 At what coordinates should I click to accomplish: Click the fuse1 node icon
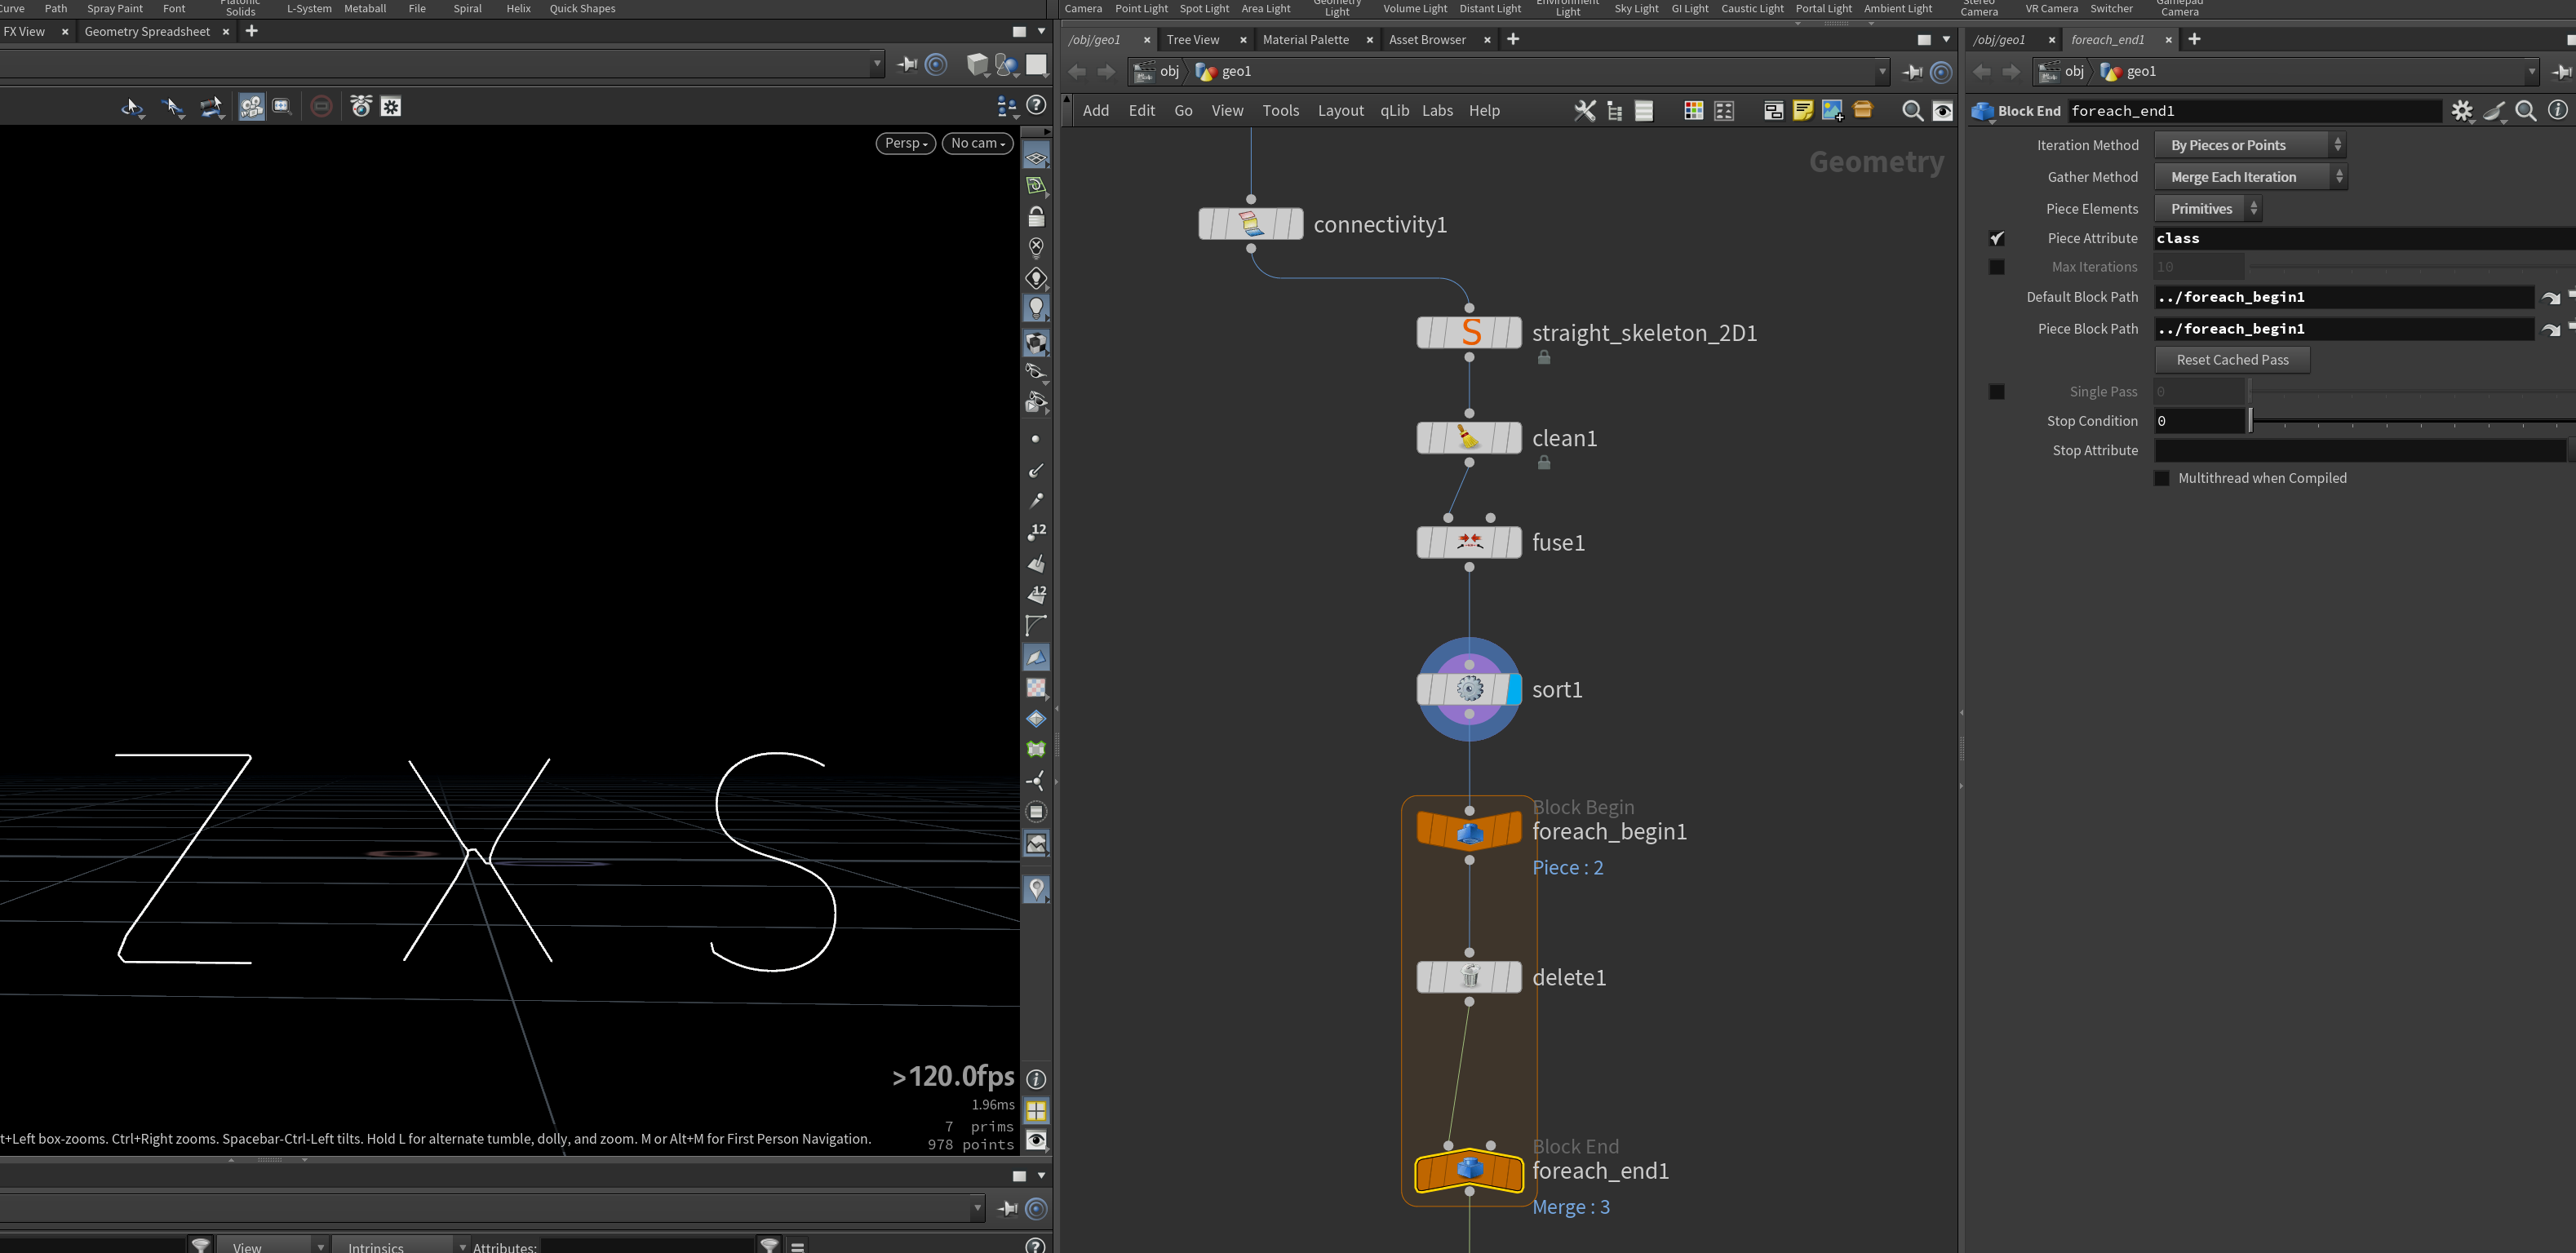(1469, 542)
